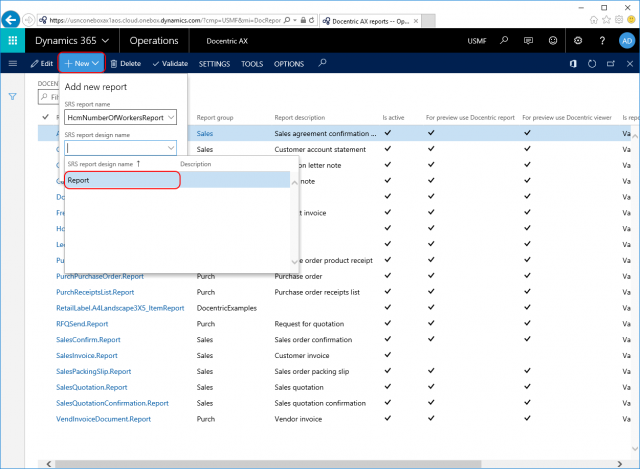Close the form with the action pane X
The height and width of the screenshot is (469, 640).
(x=630, y=64)
